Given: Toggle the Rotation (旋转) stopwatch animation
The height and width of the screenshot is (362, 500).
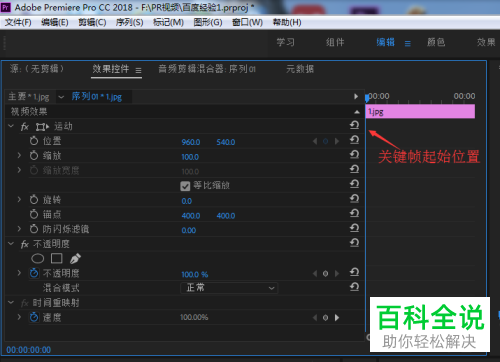Looking at the screenshot, I should point(34,200).
